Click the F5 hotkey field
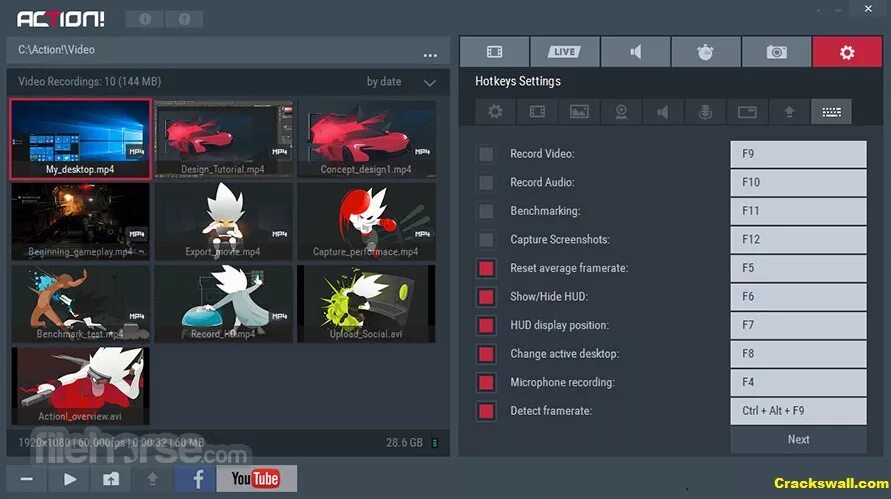891x499 pixels. point(798,268)
